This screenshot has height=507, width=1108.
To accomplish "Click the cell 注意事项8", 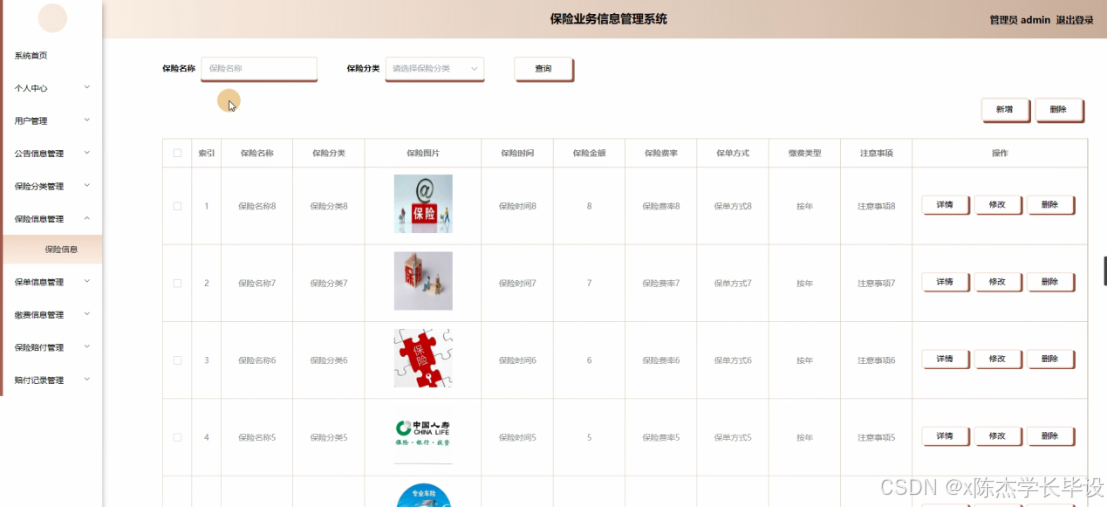I will [876, 206].
